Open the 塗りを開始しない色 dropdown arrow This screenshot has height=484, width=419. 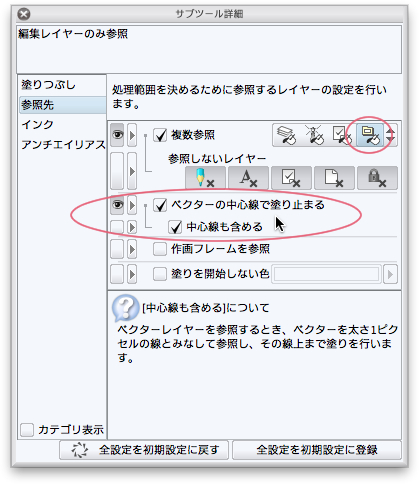click(390, 274)
